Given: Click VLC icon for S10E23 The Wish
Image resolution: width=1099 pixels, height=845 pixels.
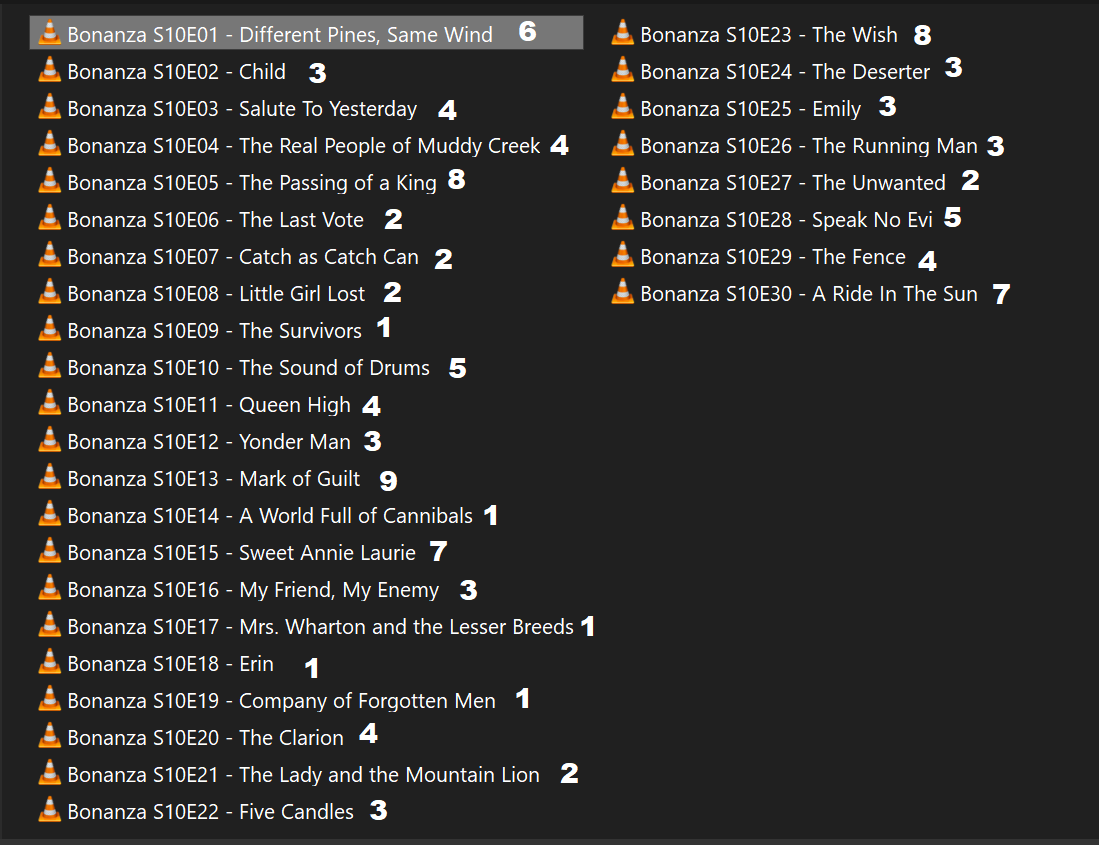Looking at the screenshot, I should point(622,33).
